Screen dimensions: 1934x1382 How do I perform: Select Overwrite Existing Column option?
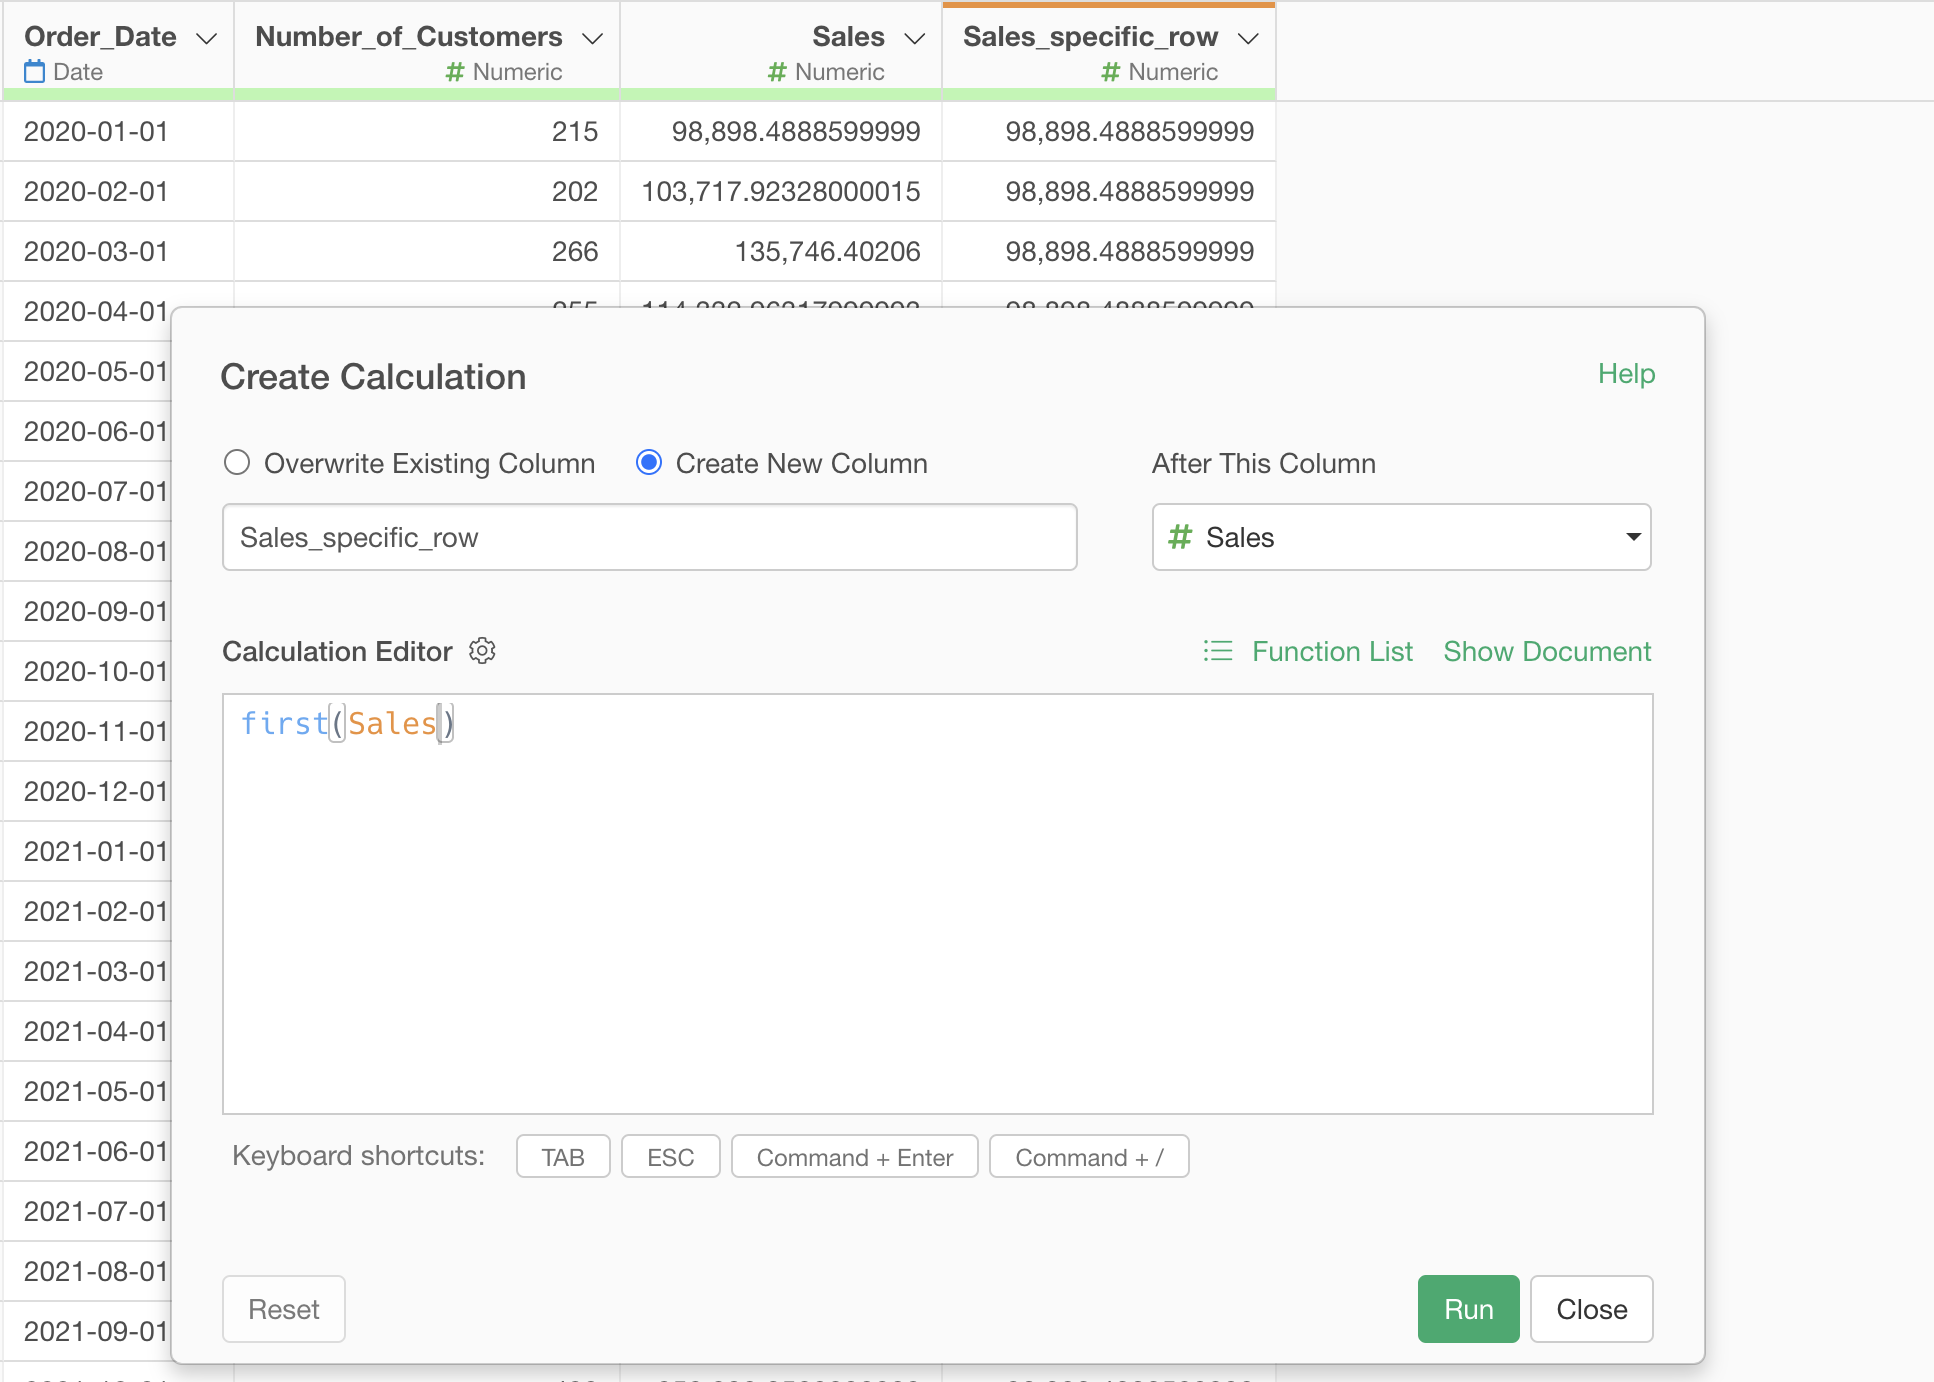[237, 463]
